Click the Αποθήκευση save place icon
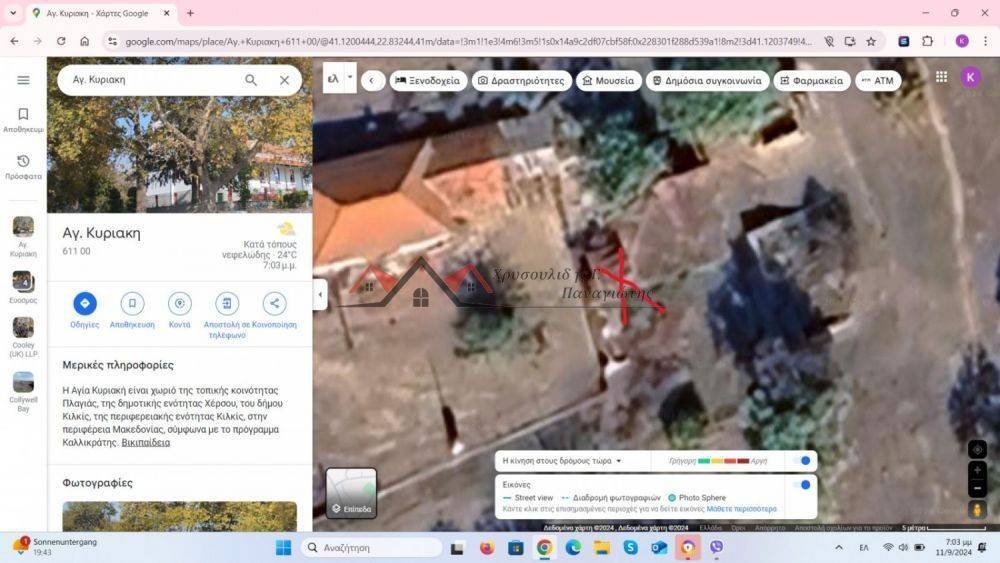The width and height of the screenshot is (1000, 563). coord(132,304)
